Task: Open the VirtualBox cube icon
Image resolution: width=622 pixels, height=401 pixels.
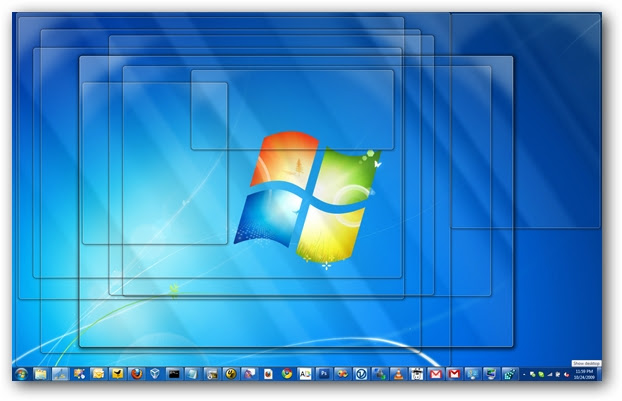Action: (155, 374)
